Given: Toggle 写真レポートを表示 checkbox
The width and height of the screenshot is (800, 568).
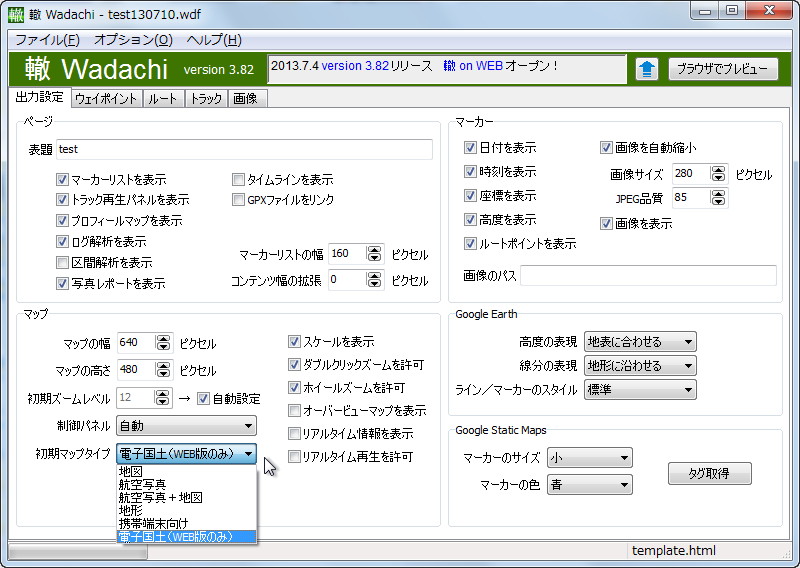Looking at the screenshot, I should click(62, 283).
